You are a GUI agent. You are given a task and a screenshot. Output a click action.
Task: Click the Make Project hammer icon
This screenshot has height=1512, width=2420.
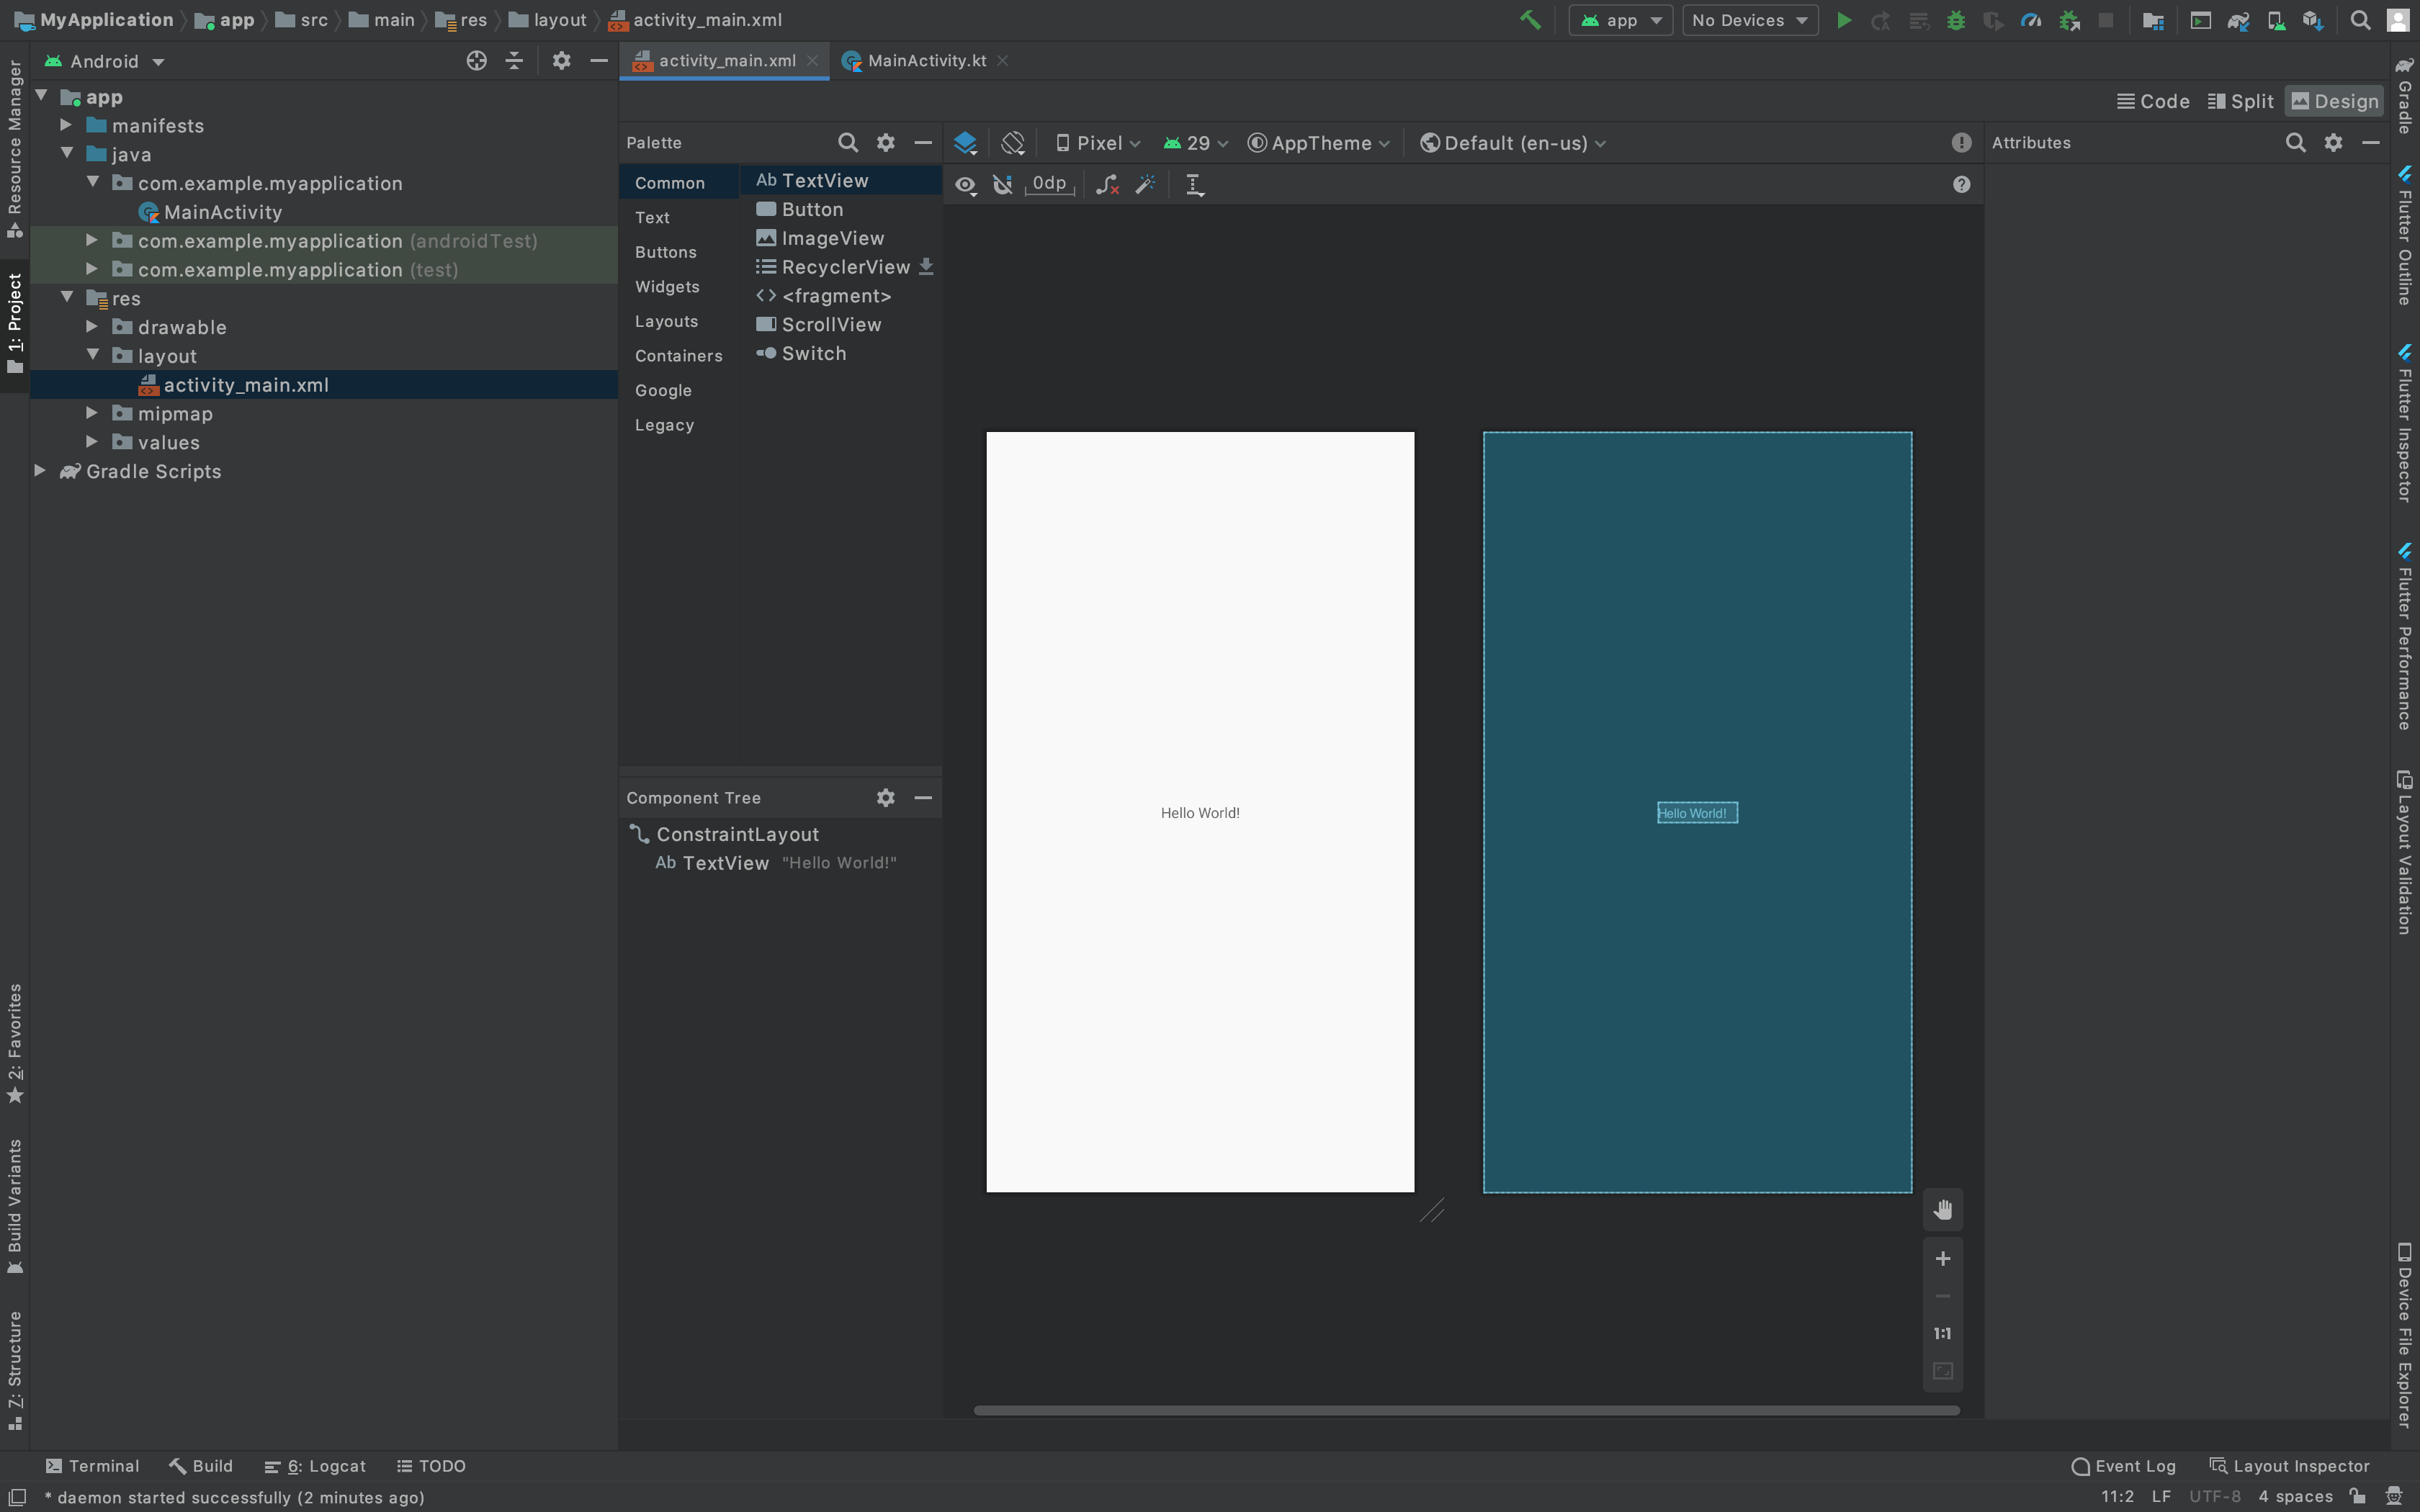tap(1530, 20)
